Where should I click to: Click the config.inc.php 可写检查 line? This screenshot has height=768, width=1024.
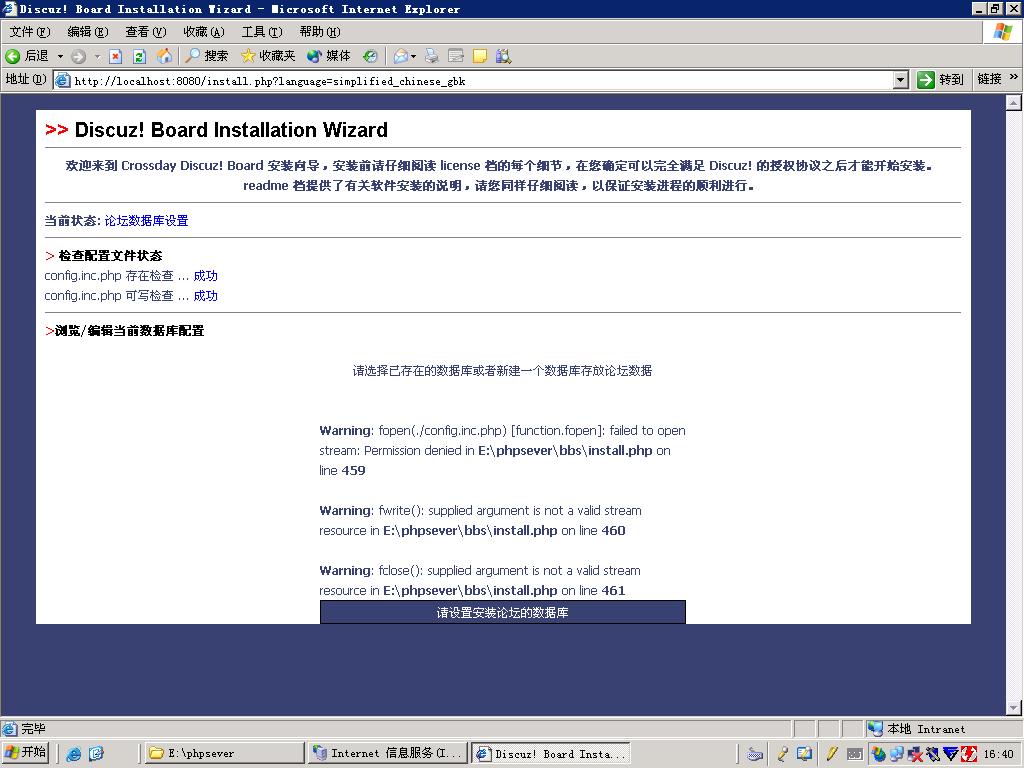tap(131, 296)
